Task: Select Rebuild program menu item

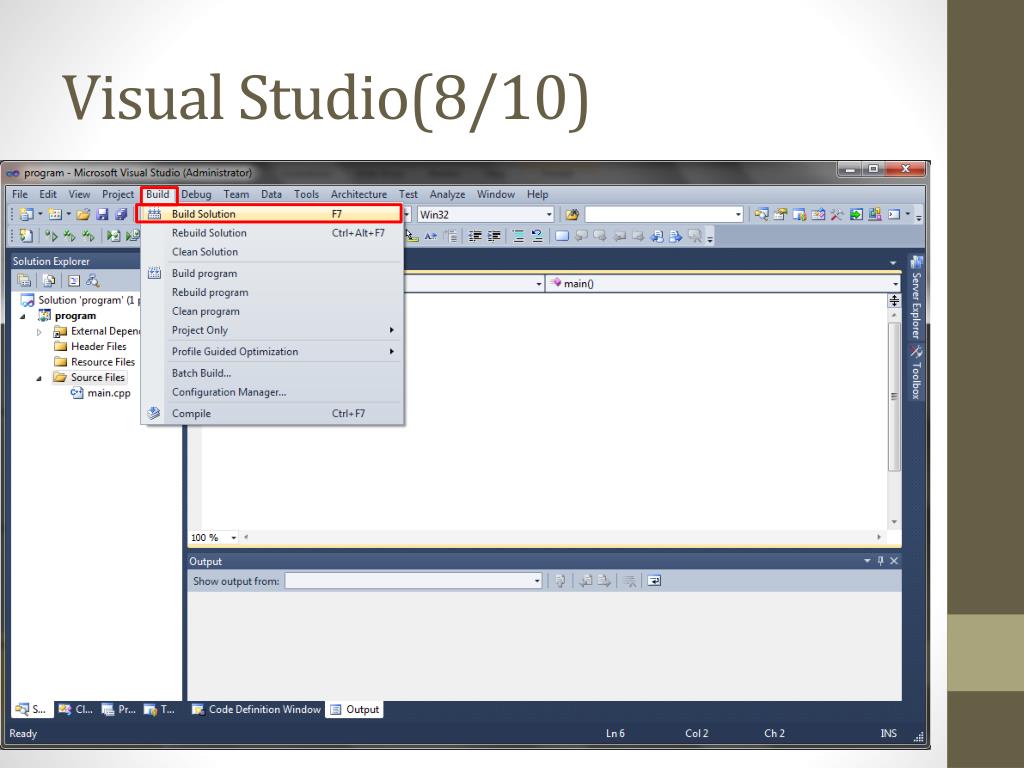Action: click(x=271, y=292)
